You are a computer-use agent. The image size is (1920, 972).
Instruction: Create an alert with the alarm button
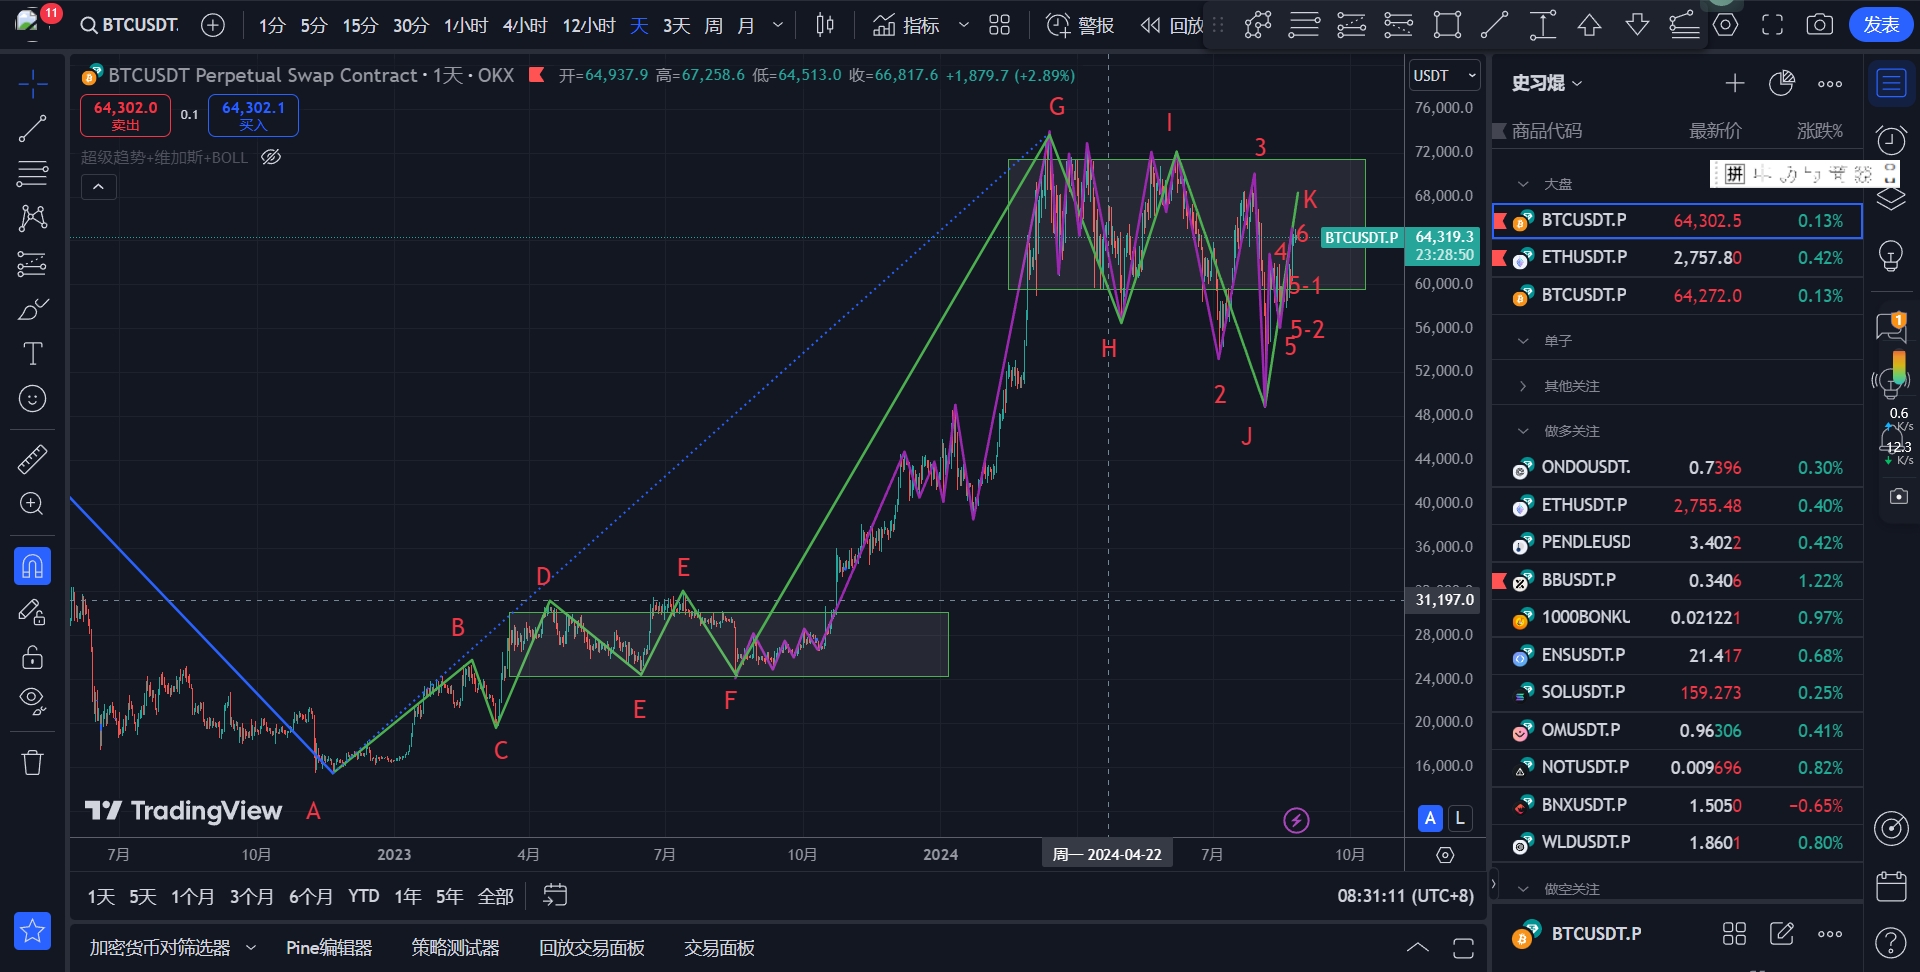1080,25
